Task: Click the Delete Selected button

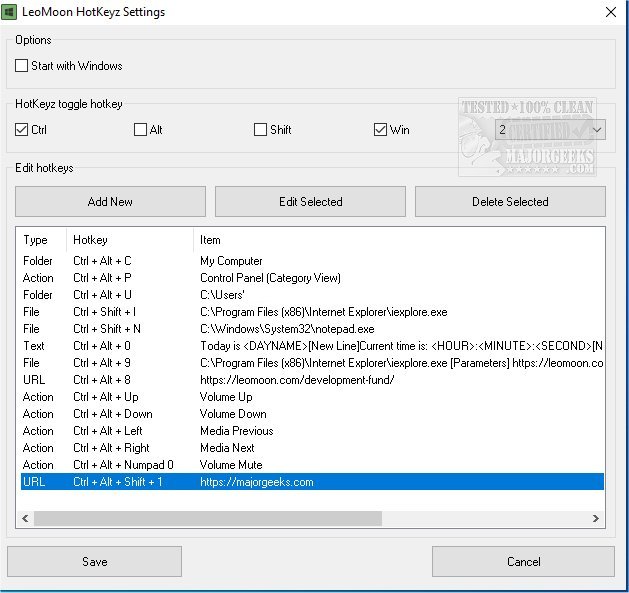Action: click(x=510, y=201)
